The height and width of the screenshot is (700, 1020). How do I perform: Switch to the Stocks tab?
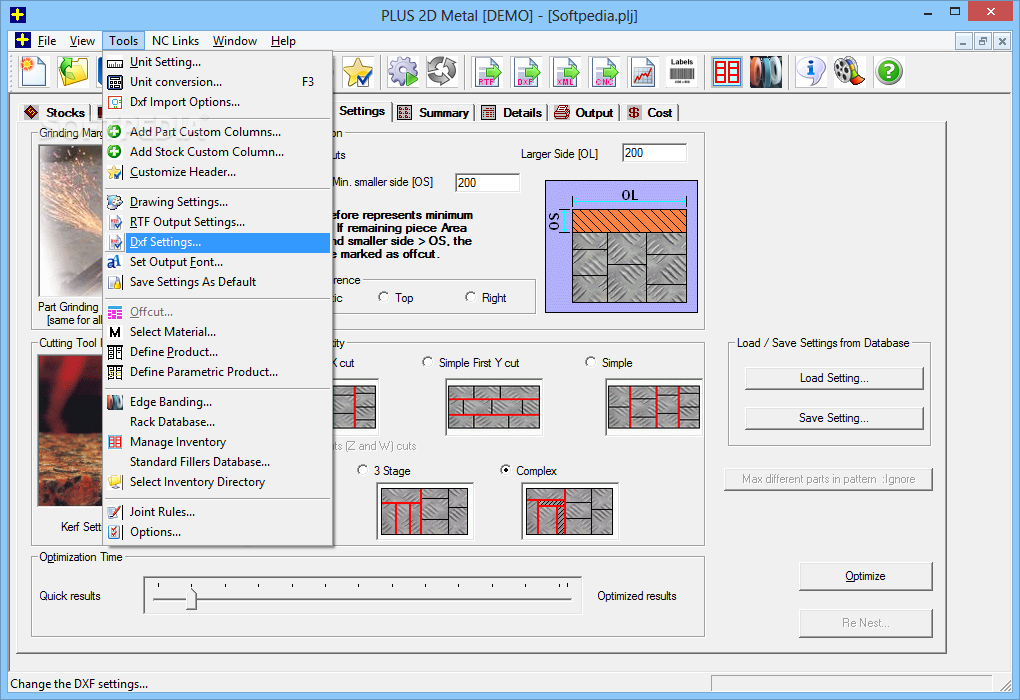55,113
